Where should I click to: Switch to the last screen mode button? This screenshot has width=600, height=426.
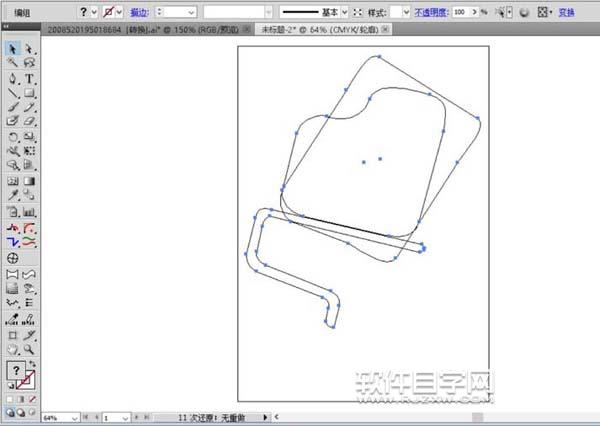click(32, 413)
